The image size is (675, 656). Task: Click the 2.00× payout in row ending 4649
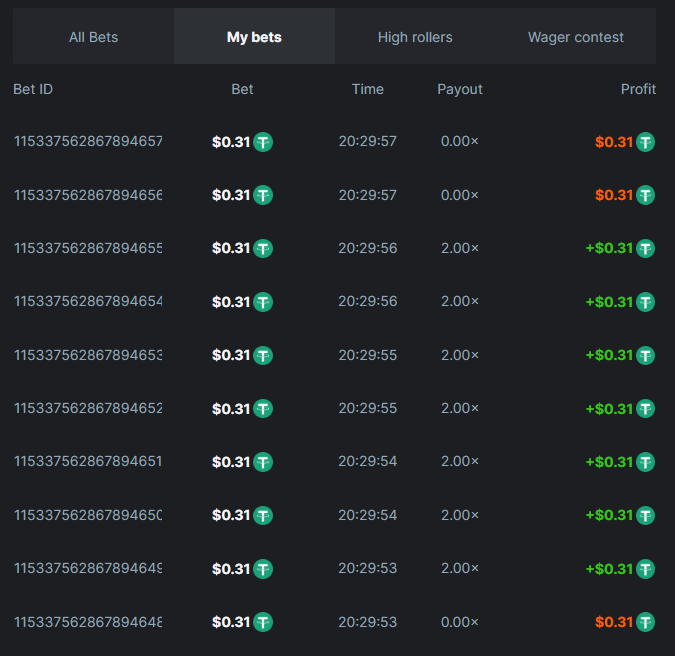click(460, 568)
